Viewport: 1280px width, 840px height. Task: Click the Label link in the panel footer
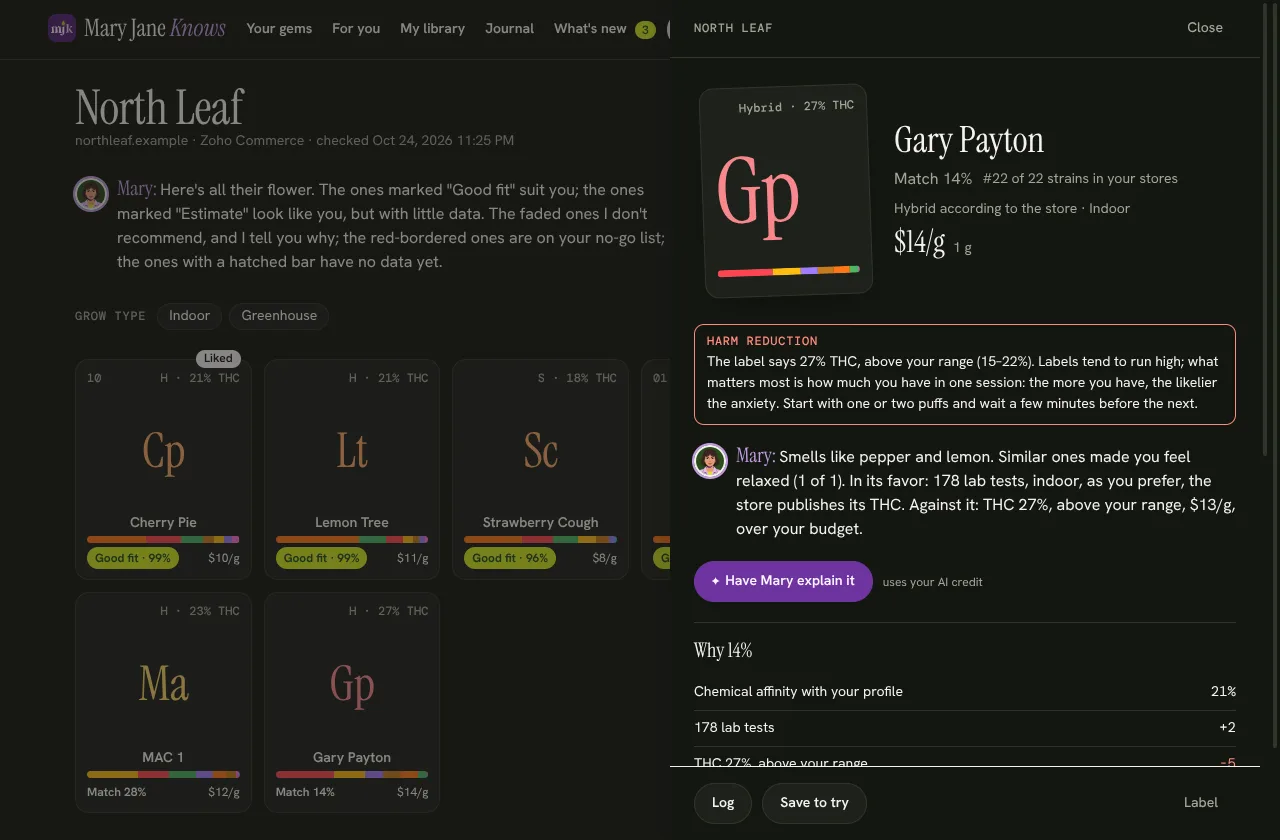coord(1201,802)
